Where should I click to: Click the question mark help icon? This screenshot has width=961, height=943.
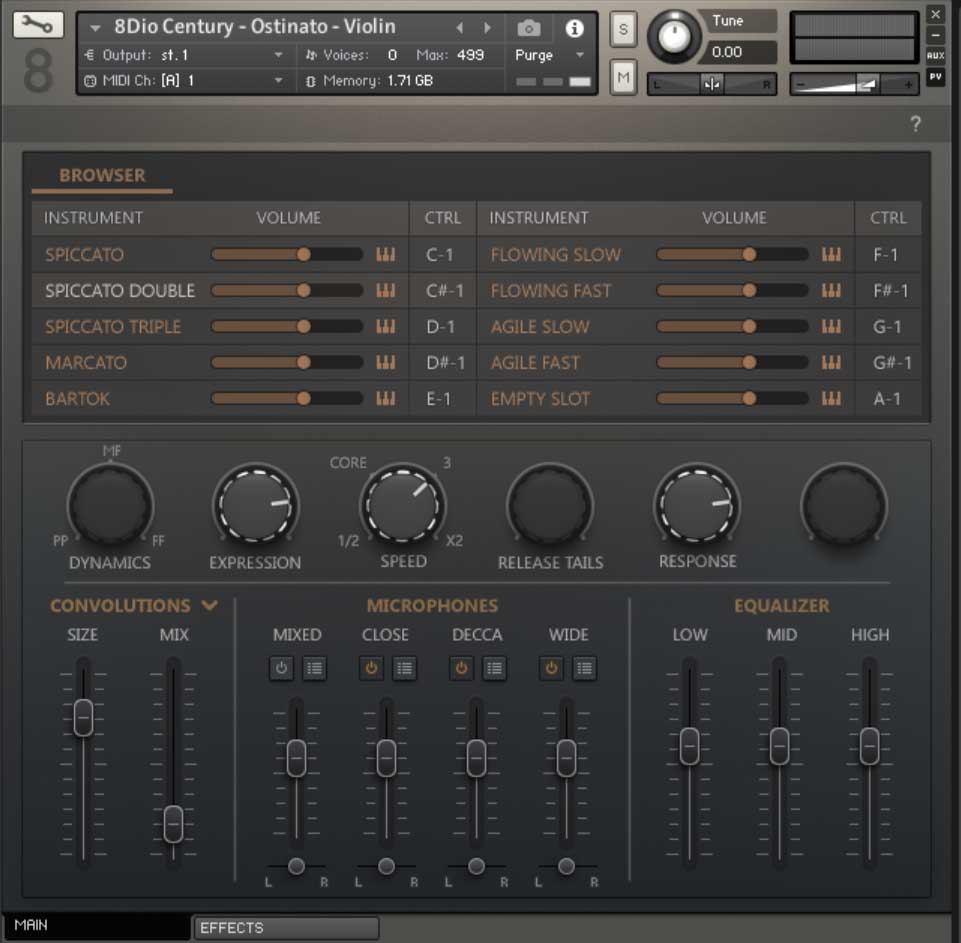coord(915,124)
